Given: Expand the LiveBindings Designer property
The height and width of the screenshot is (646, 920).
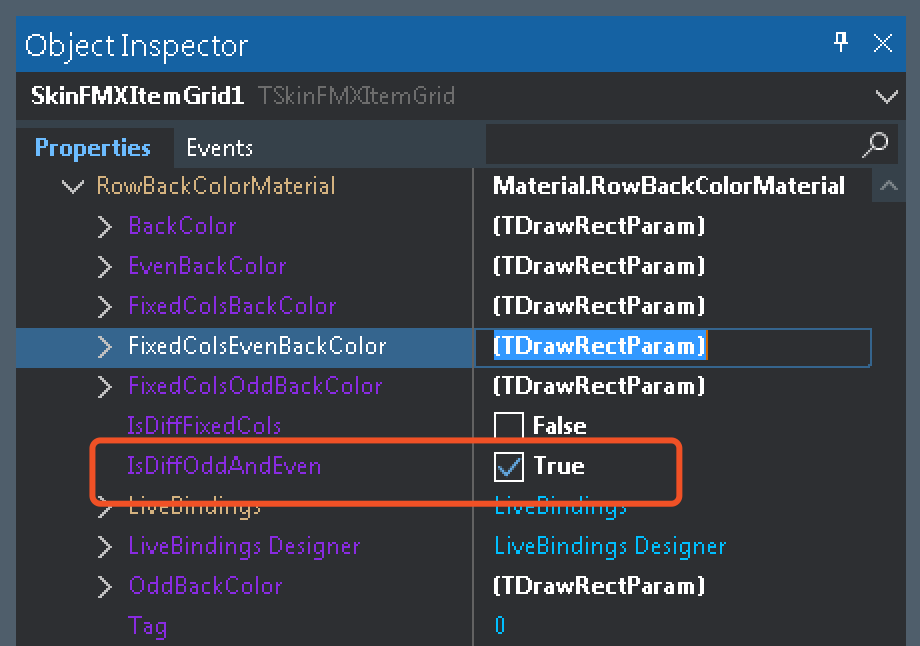Looking at the screenshot, I should coord(105,547).
